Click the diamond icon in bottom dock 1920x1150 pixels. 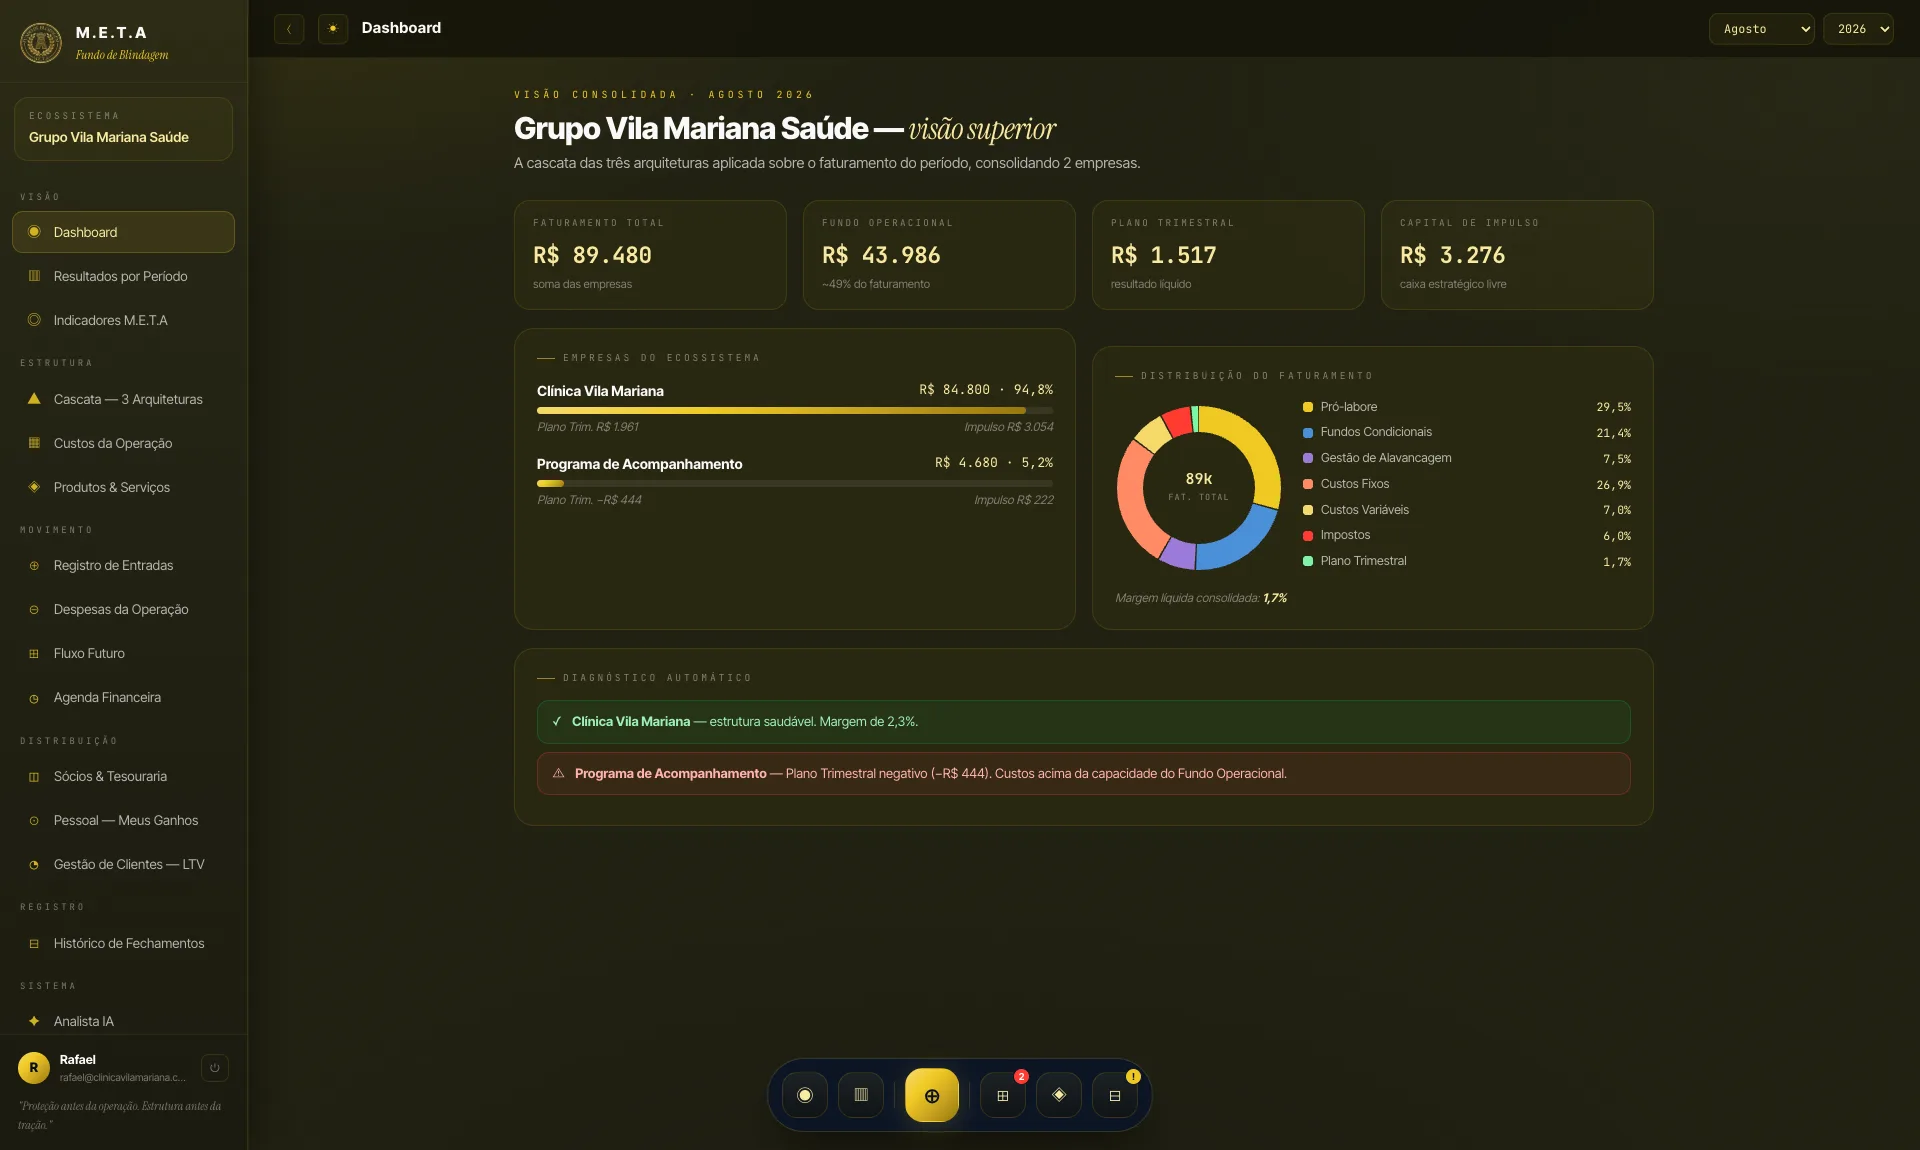coord(1059,1095)
